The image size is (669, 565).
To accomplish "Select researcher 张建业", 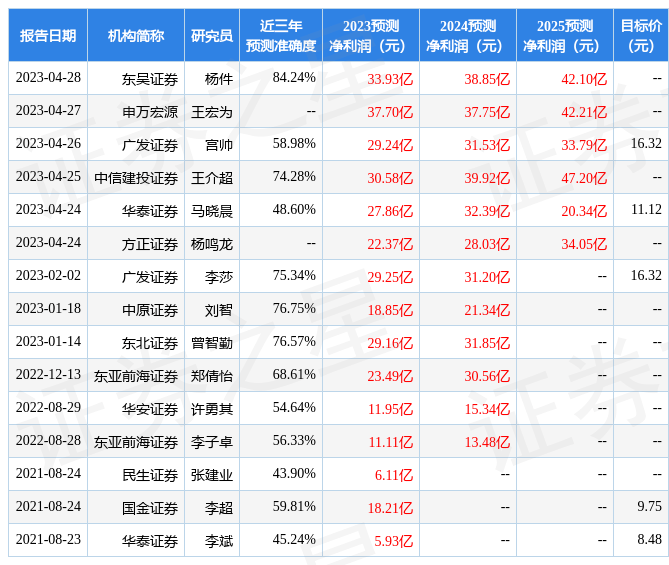I will [x=212, y=475].
